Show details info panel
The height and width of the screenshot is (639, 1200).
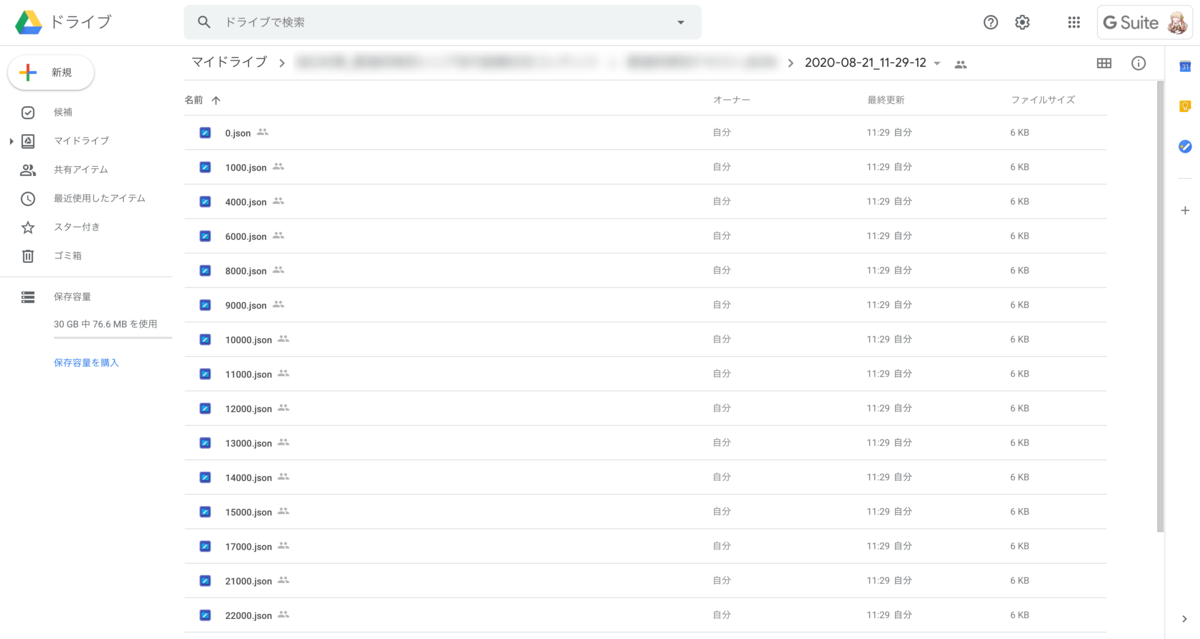click(1138, 63)
